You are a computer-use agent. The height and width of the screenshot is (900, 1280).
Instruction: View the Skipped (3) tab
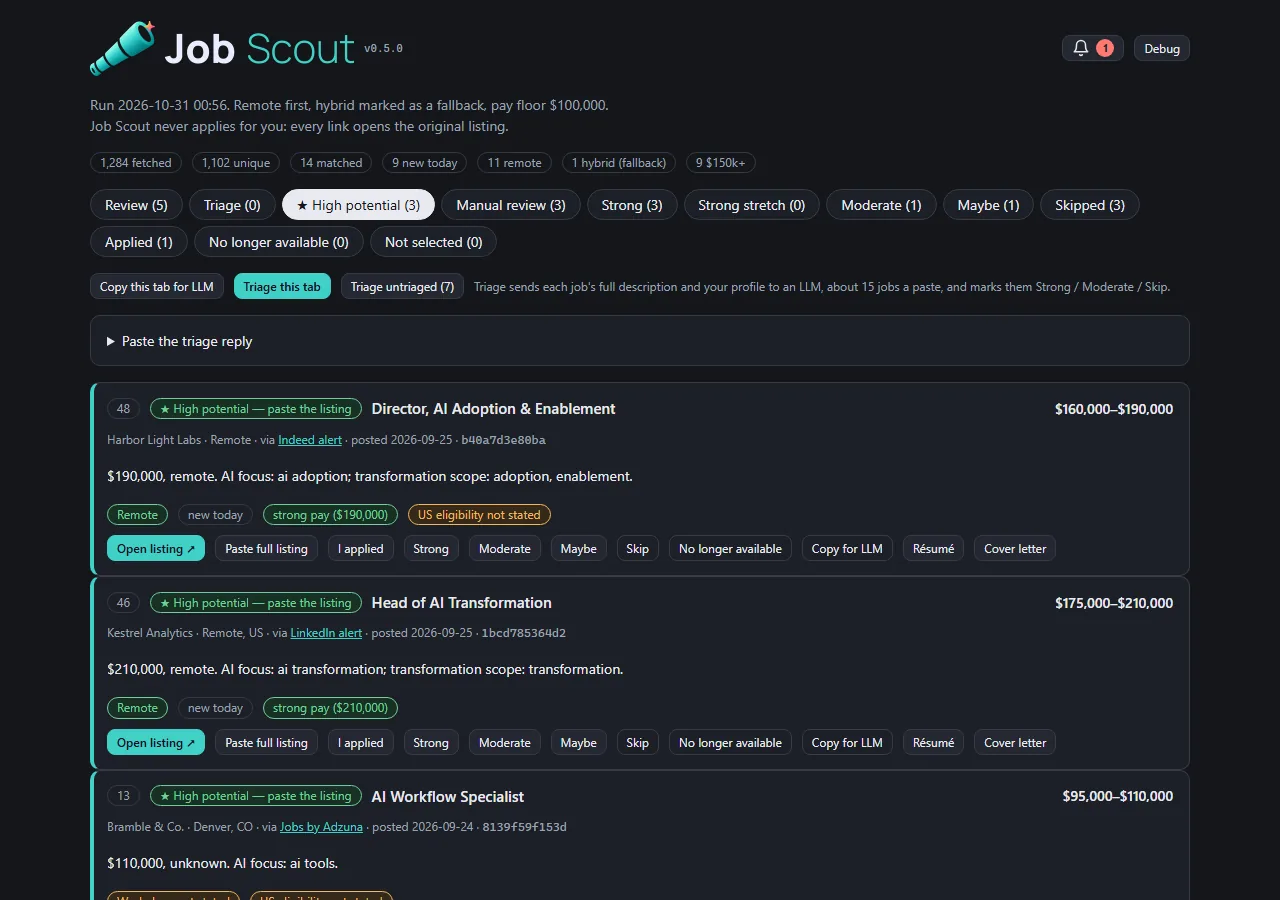click(x=1090, y=205)
